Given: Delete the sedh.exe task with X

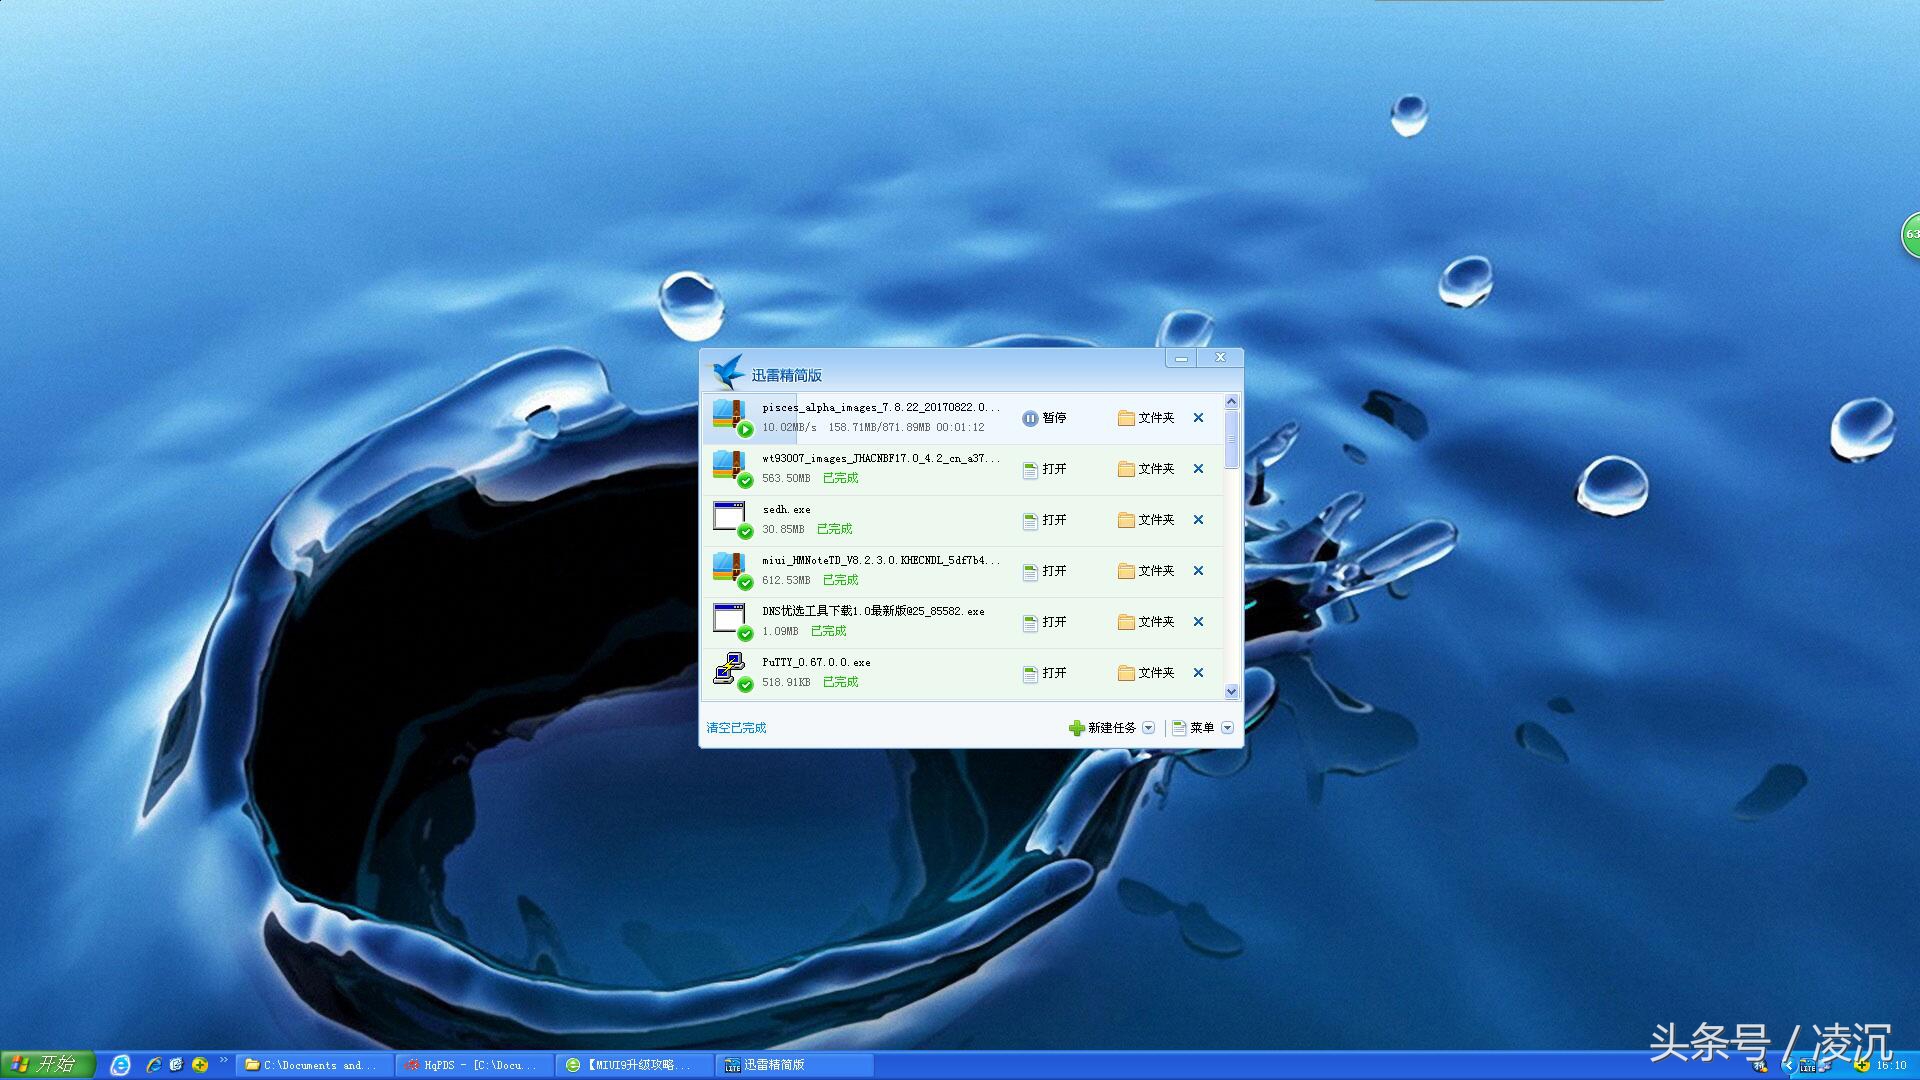Looking at the screenshot, I should pos(1198,520).
